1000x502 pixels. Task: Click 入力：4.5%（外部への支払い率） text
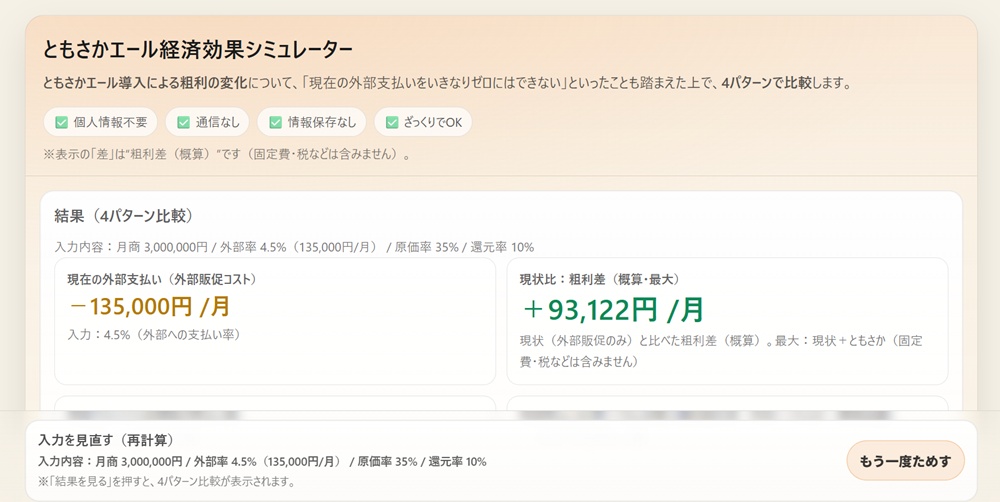click(x=155, y=334)
